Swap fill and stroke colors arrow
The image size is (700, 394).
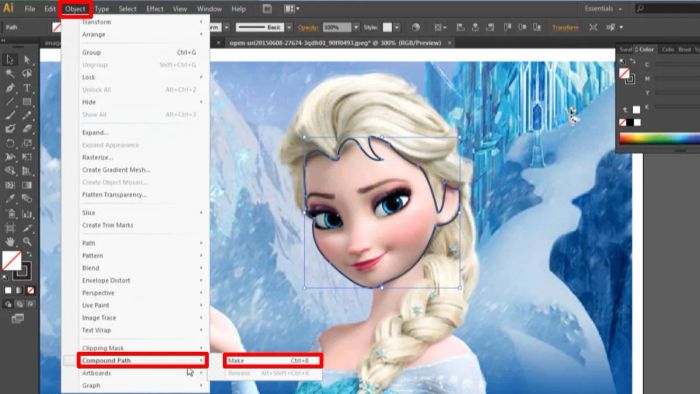(29, 254)
